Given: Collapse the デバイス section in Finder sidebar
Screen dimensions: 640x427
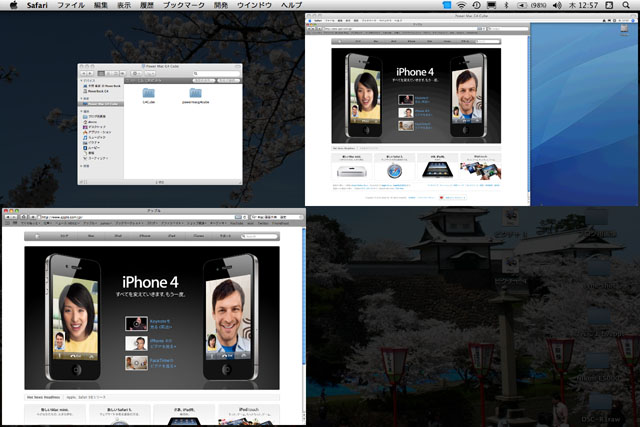Looking at the screenshot, I should coord(82,80).
